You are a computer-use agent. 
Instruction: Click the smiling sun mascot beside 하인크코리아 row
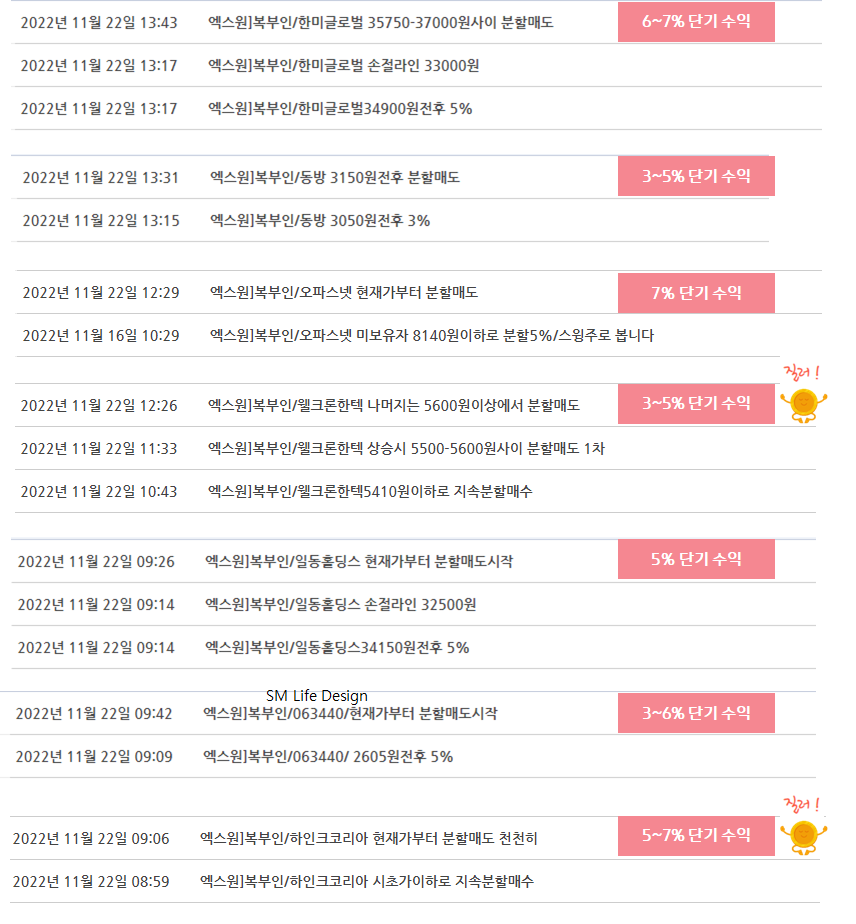(x=804, y=837)
